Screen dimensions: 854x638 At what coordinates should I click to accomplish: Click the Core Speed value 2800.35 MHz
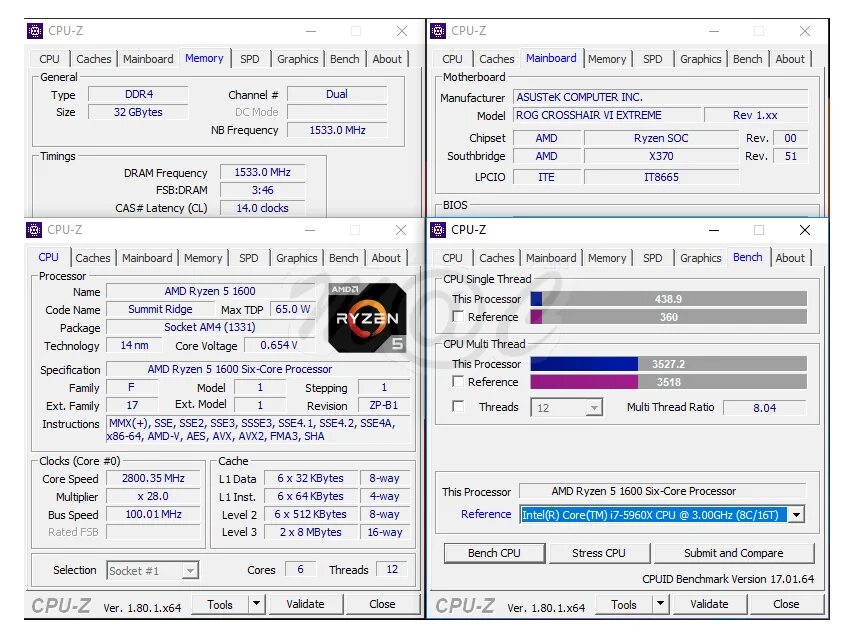pyautogui.click(x=153, y=478)
